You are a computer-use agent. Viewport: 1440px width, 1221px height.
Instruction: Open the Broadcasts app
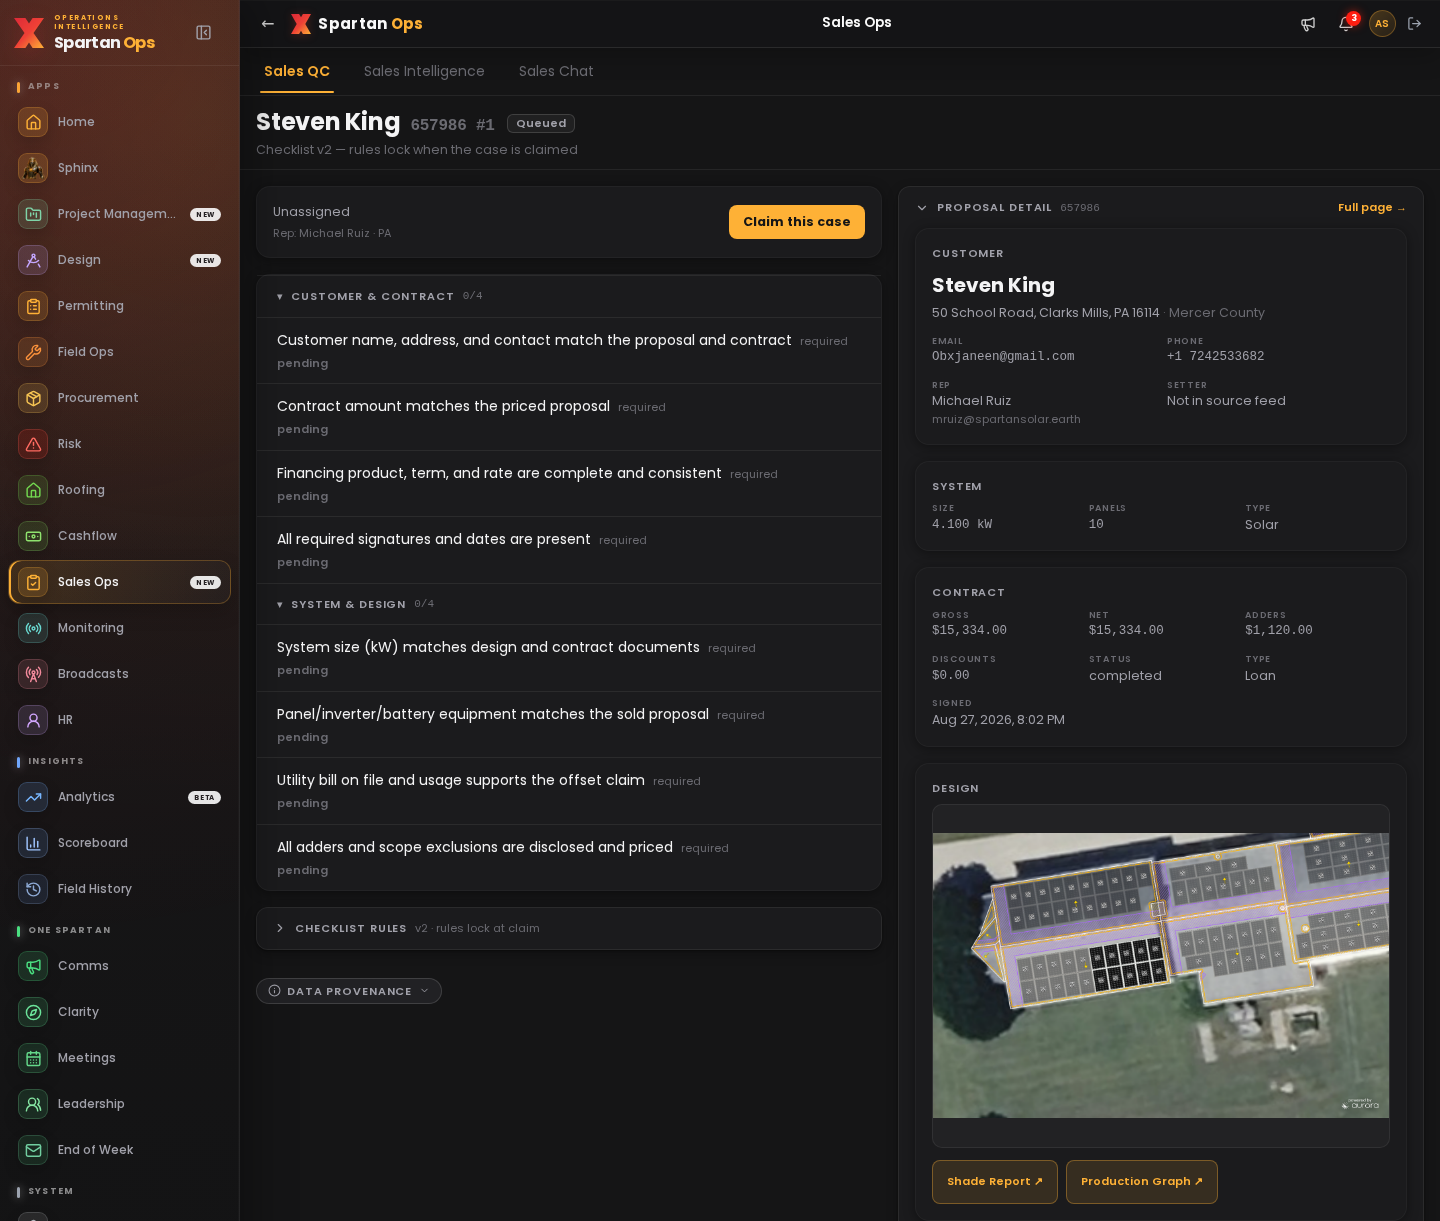pyautogui.click(x=120, y=674)
